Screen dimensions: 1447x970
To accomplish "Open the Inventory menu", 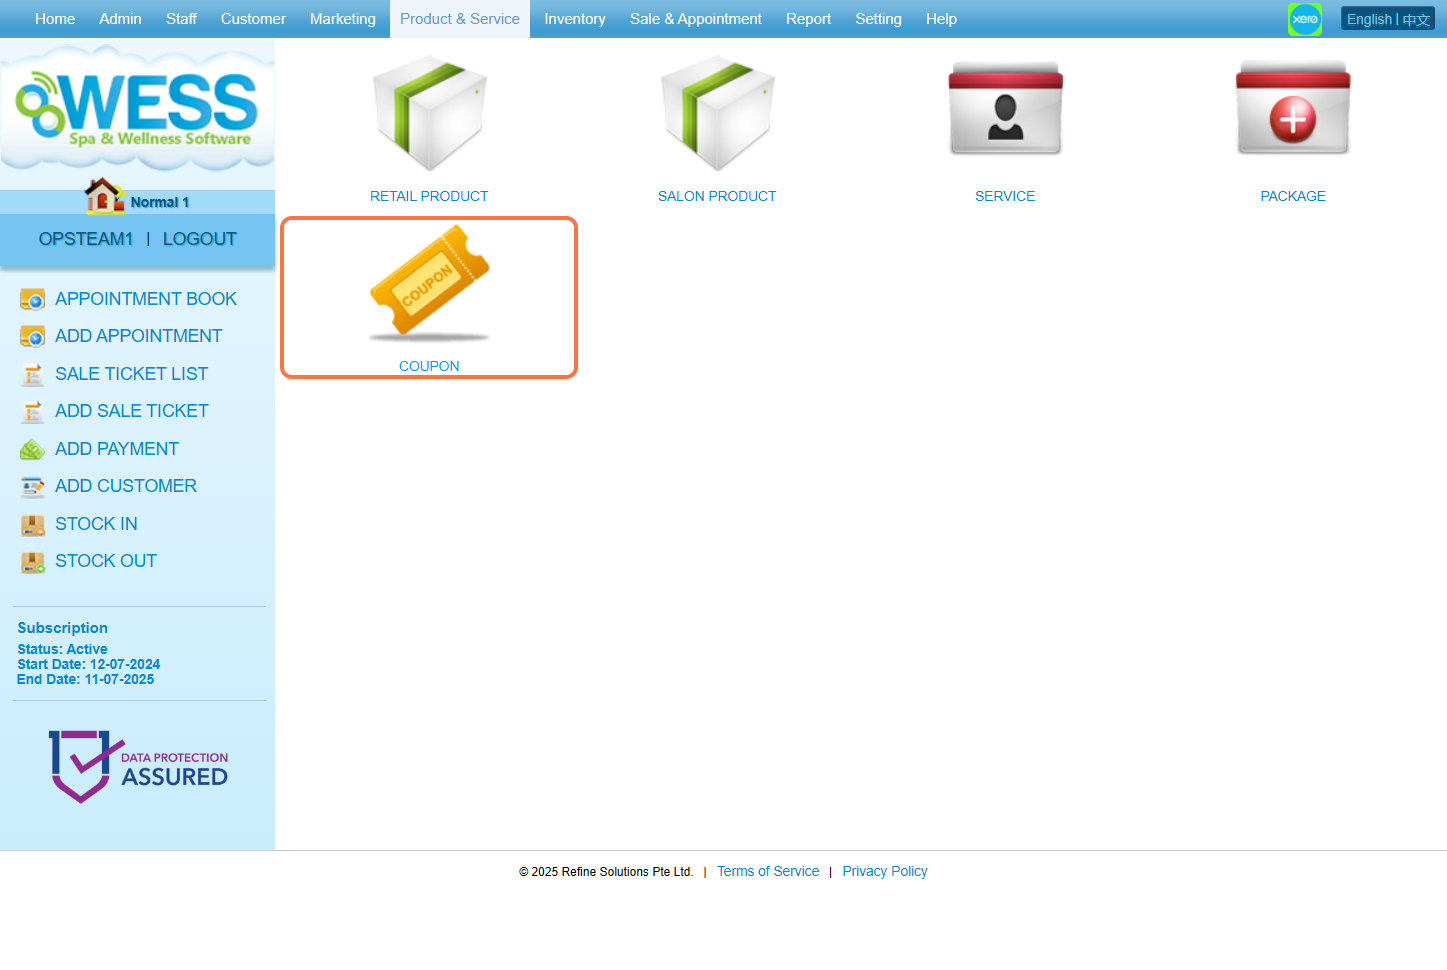I will [x=574, y=19].
